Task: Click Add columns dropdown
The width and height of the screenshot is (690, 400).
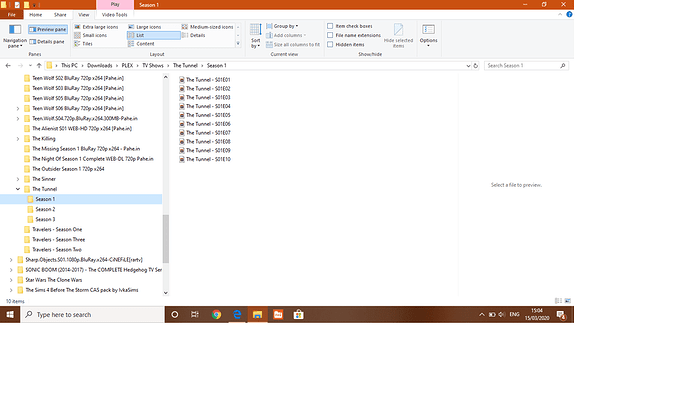Action: (x=286, y=35)
